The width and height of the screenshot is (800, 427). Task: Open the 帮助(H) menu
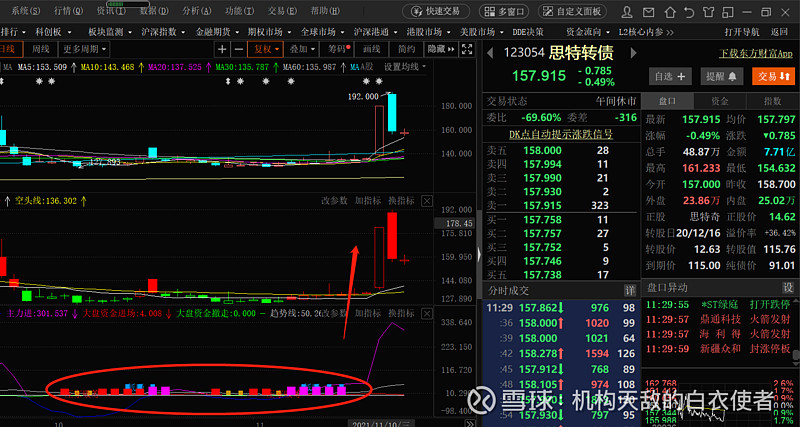[x=326, y=11]
